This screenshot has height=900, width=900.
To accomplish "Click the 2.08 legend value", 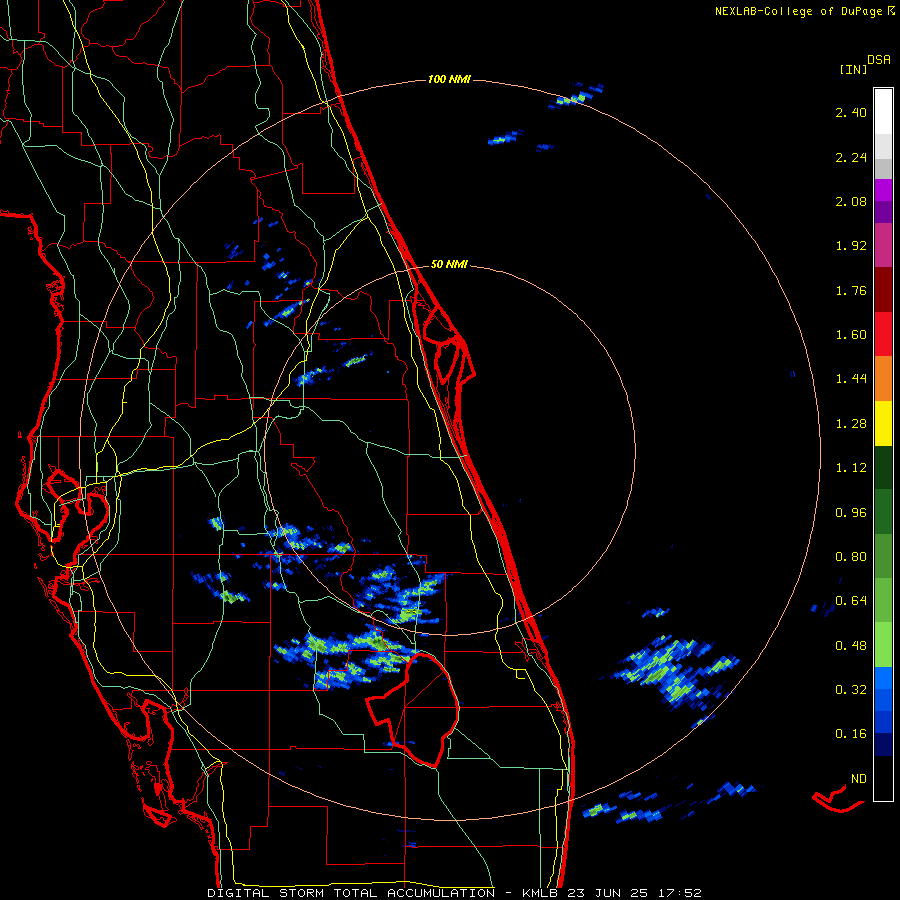I will (x=851, y=201).
